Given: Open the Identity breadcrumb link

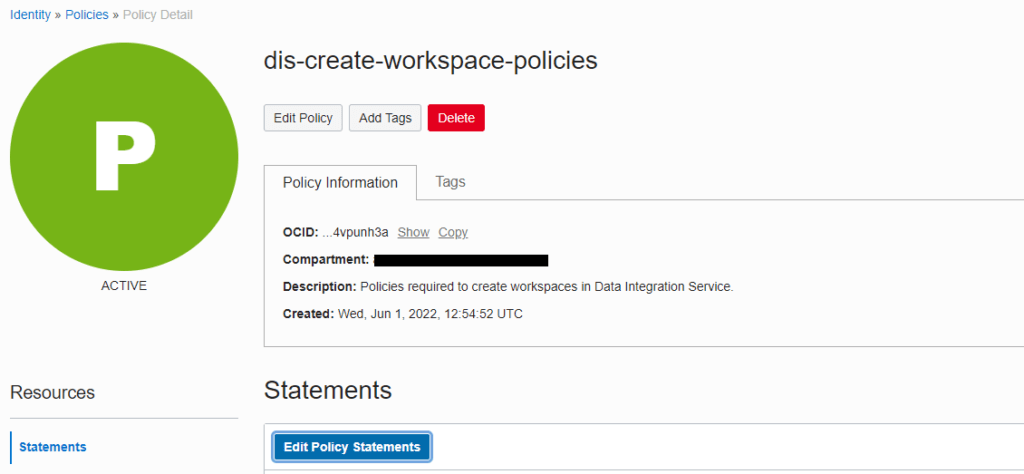Looking at the screenshot, I should coord(30,14).
